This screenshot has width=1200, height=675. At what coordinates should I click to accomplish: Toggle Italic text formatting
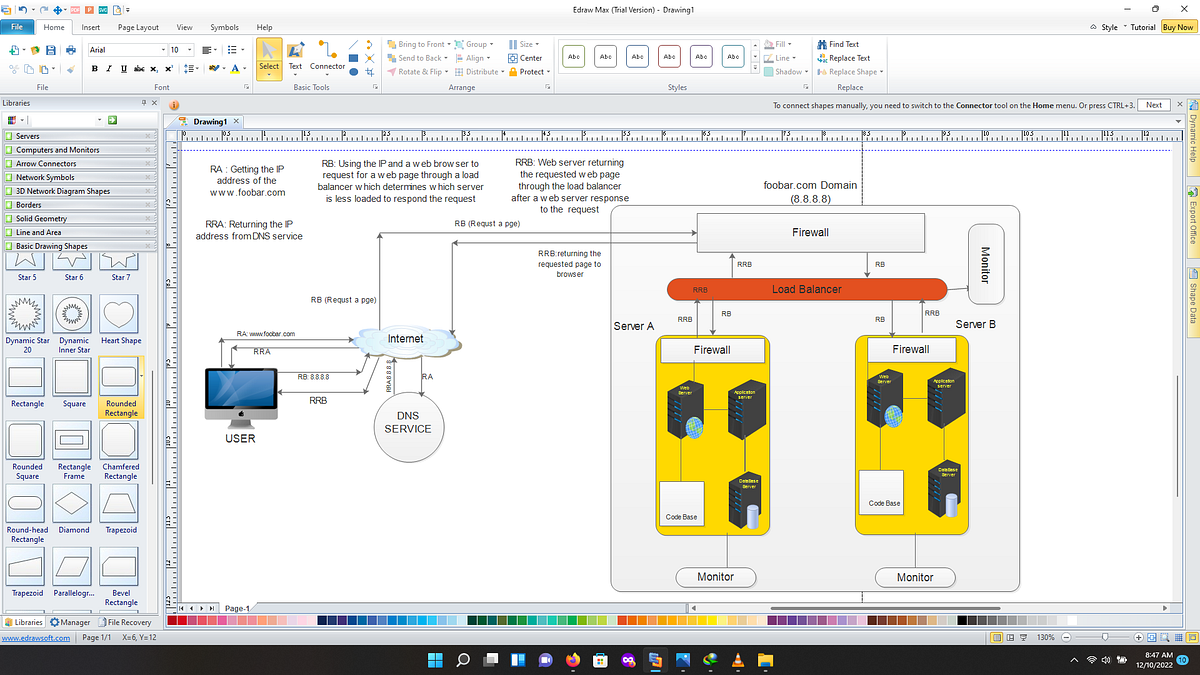pos(108,68)
